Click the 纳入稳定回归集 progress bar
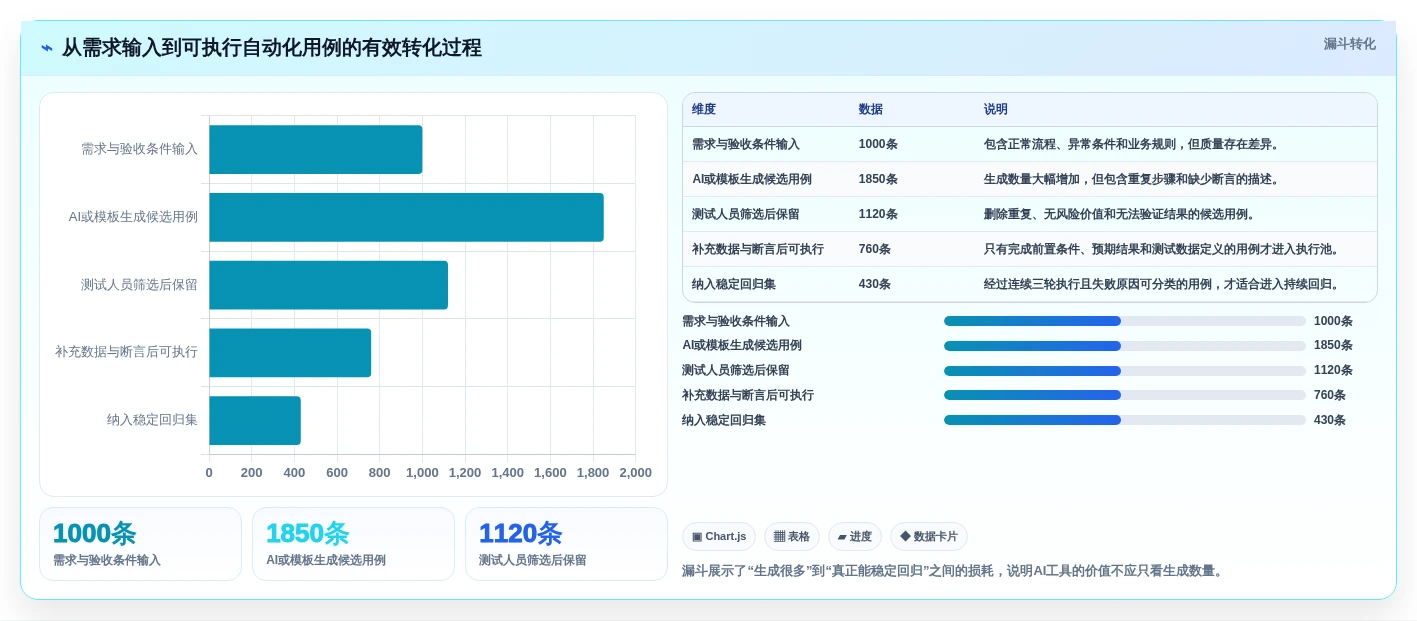1417x621 pixels. click(1125, 420)
